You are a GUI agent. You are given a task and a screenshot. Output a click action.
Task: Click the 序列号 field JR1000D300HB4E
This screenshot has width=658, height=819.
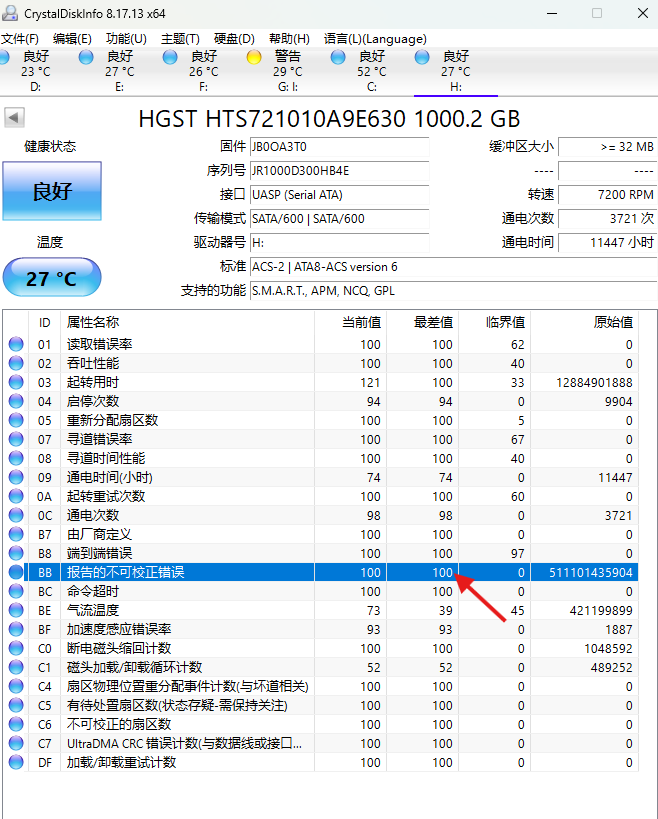tap(339, 171)
